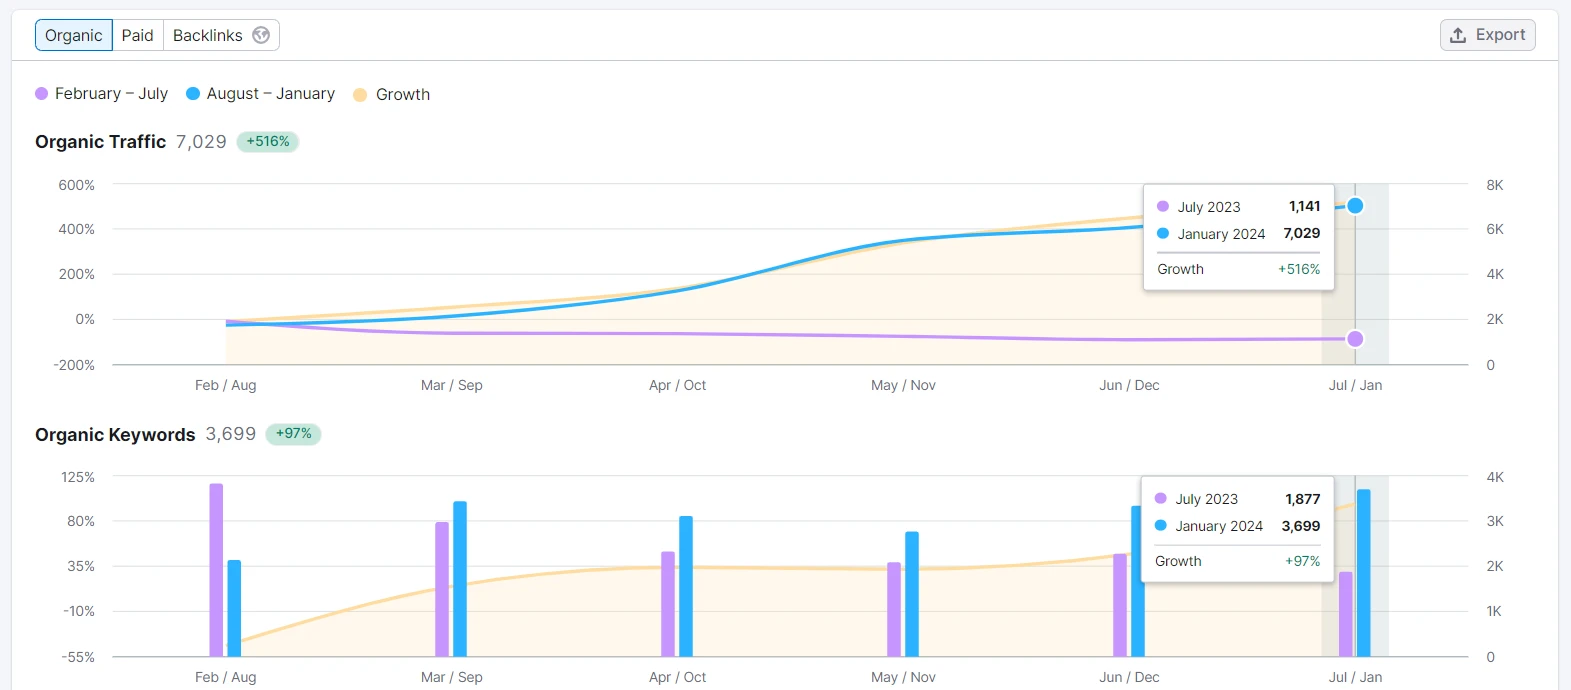Click the +516% Organic Traffic badge
The height and width of the screenshot is (690, 1571).
click(268, 142)
